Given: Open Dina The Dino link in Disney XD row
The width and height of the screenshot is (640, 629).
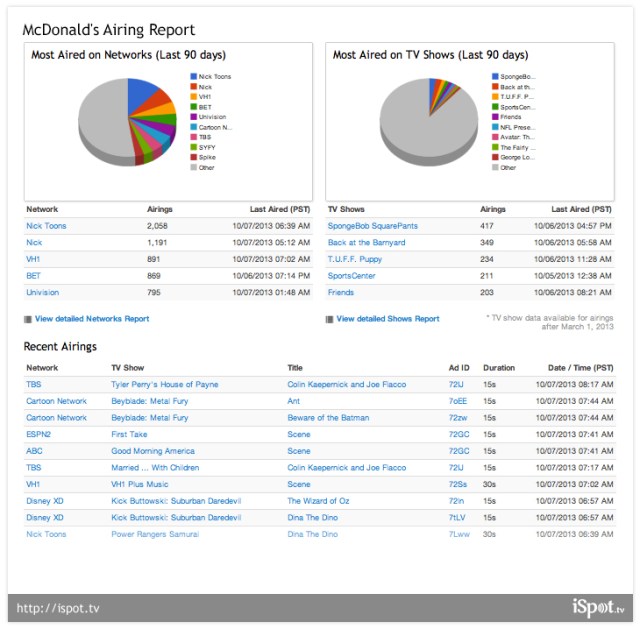Looking at the screenshot, I should [x=312, y=518].
